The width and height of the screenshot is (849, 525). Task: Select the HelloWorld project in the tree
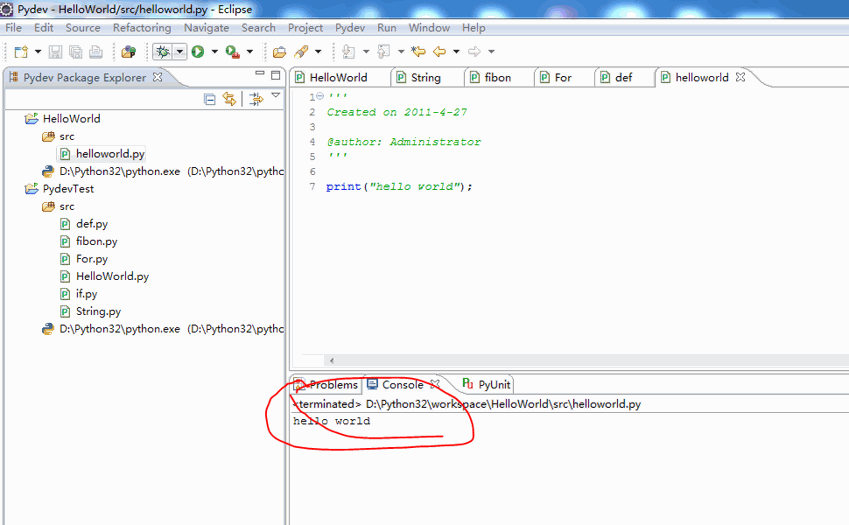[x=71, y=119]
